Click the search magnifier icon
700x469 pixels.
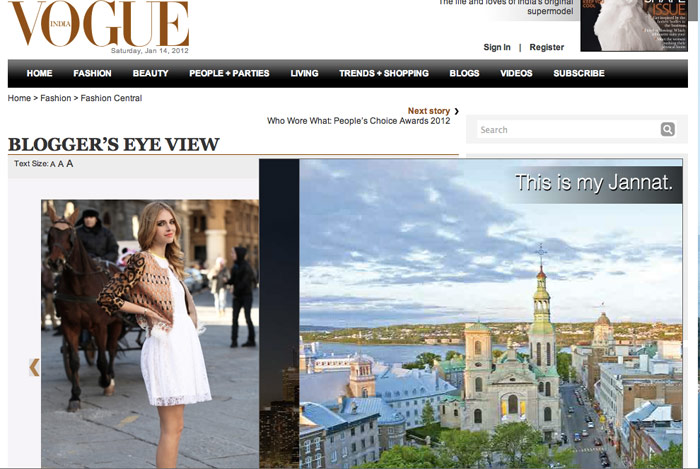pos(667,130)
